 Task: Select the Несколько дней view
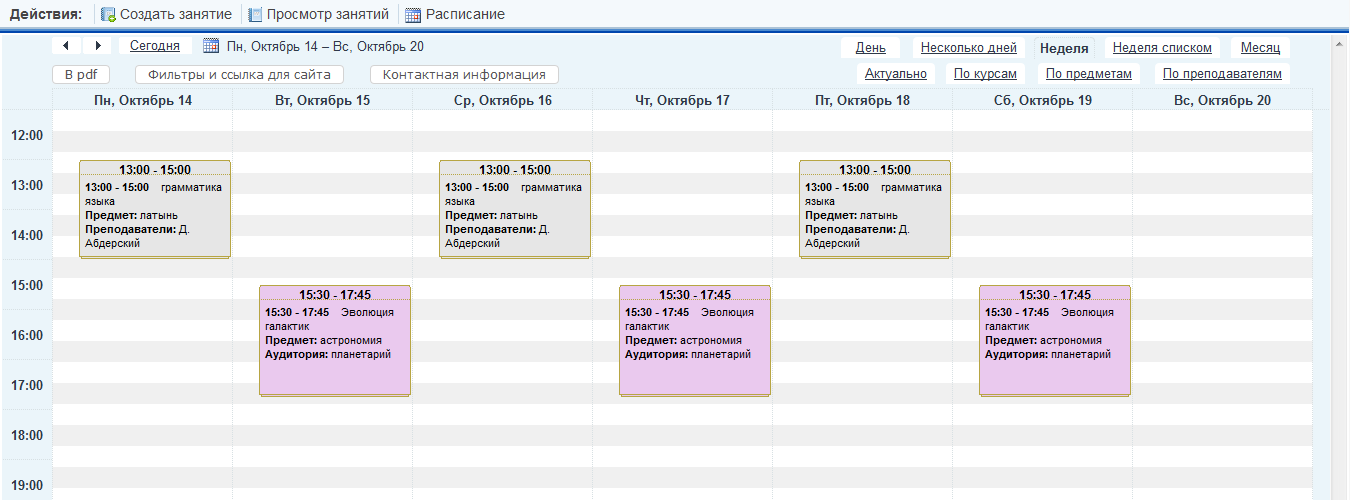coord(968,48)
